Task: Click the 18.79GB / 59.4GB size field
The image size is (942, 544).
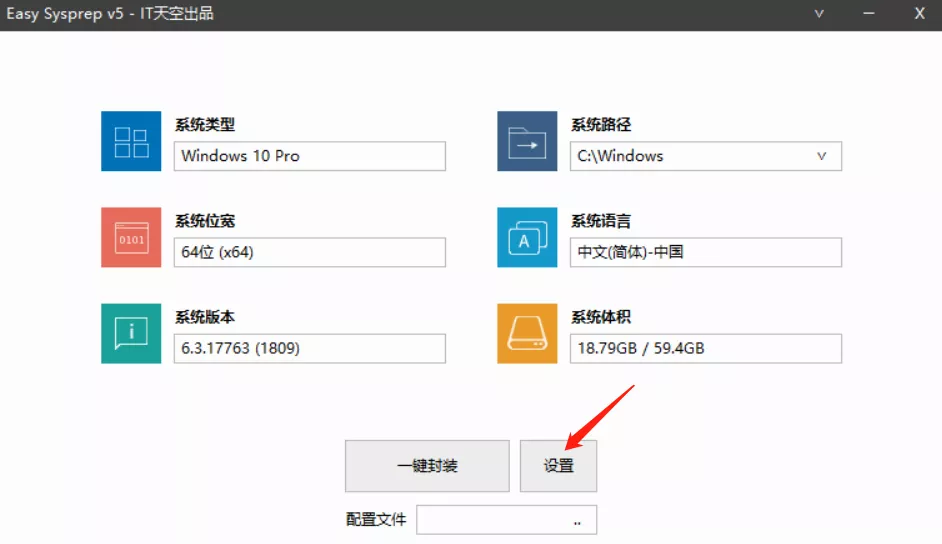Action: pyautogui.click(x=705, y=348)
